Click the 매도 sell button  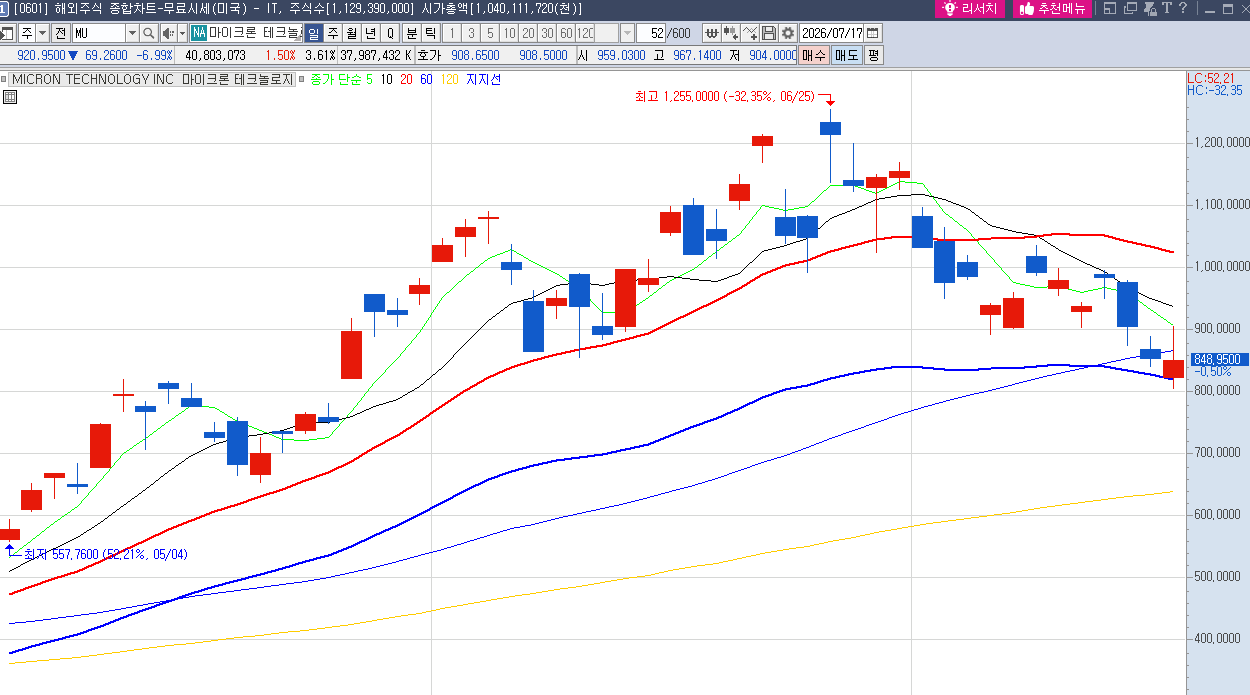(846, 55)
